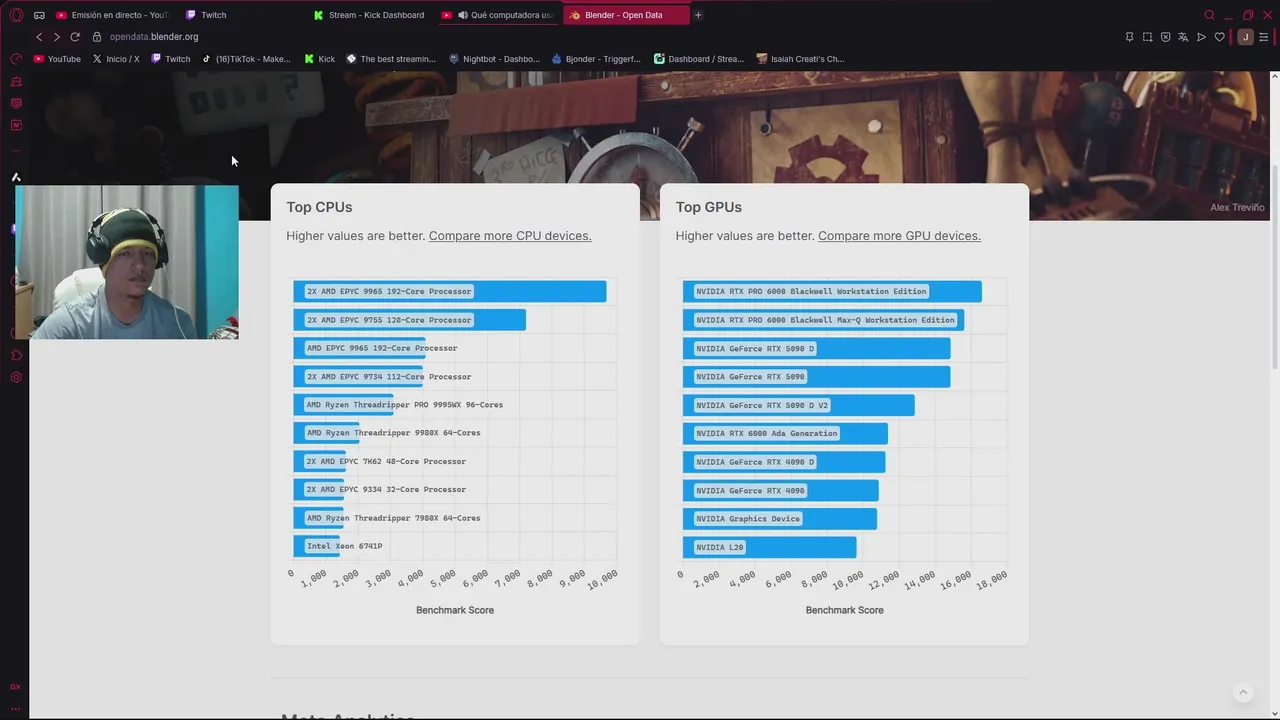Open YouTube bookmark
Viewport: 1280px width, 720px height.
tap(57, 59)
